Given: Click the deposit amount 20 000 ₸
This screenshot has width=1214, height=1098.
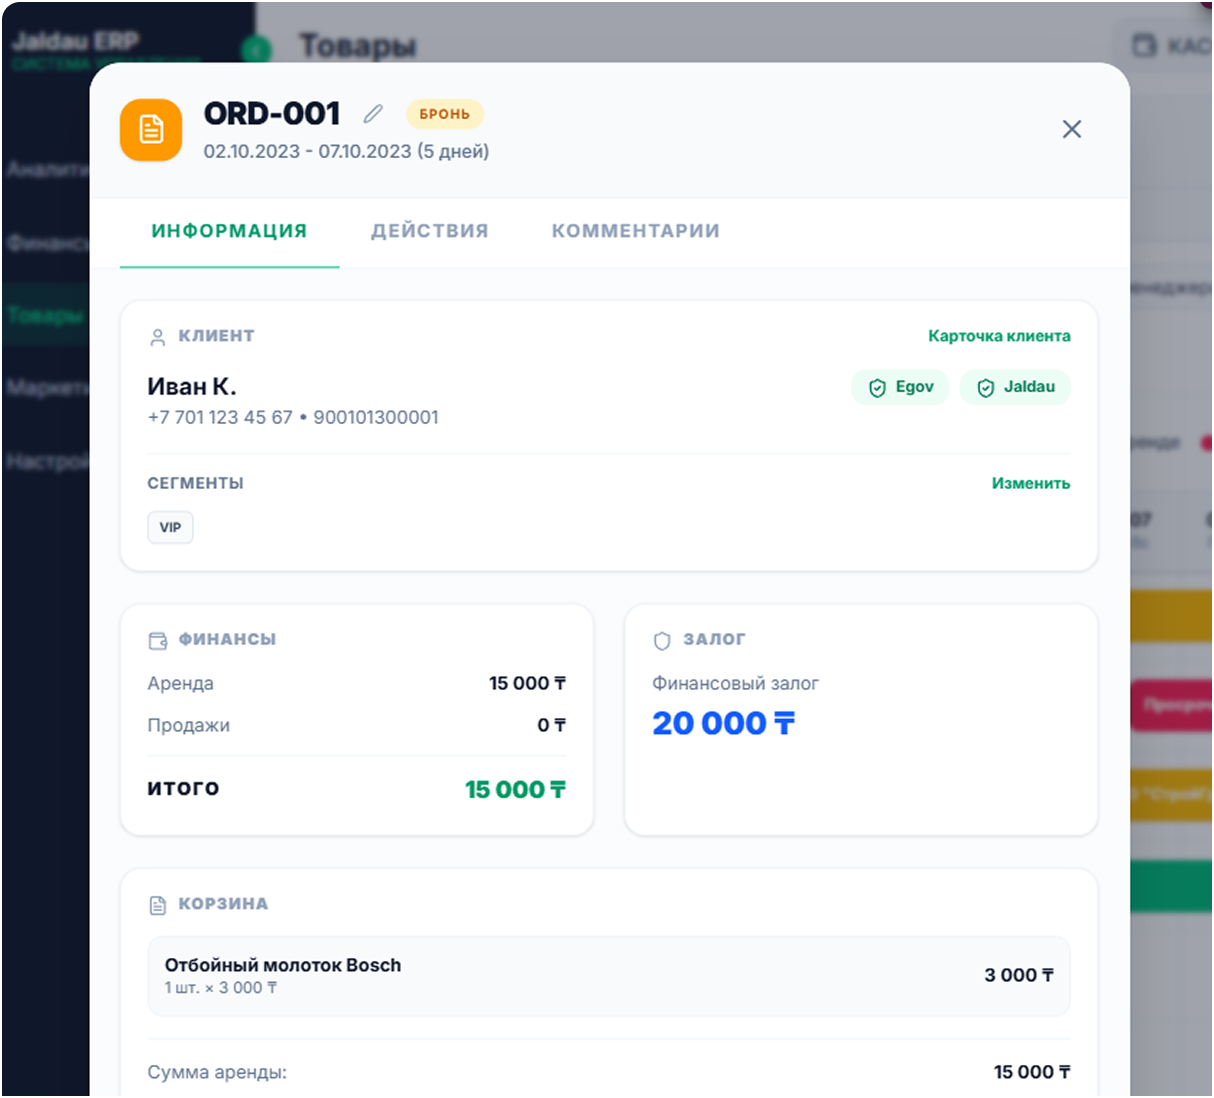Looking at the screenshot, I should [x=724, y=723].
